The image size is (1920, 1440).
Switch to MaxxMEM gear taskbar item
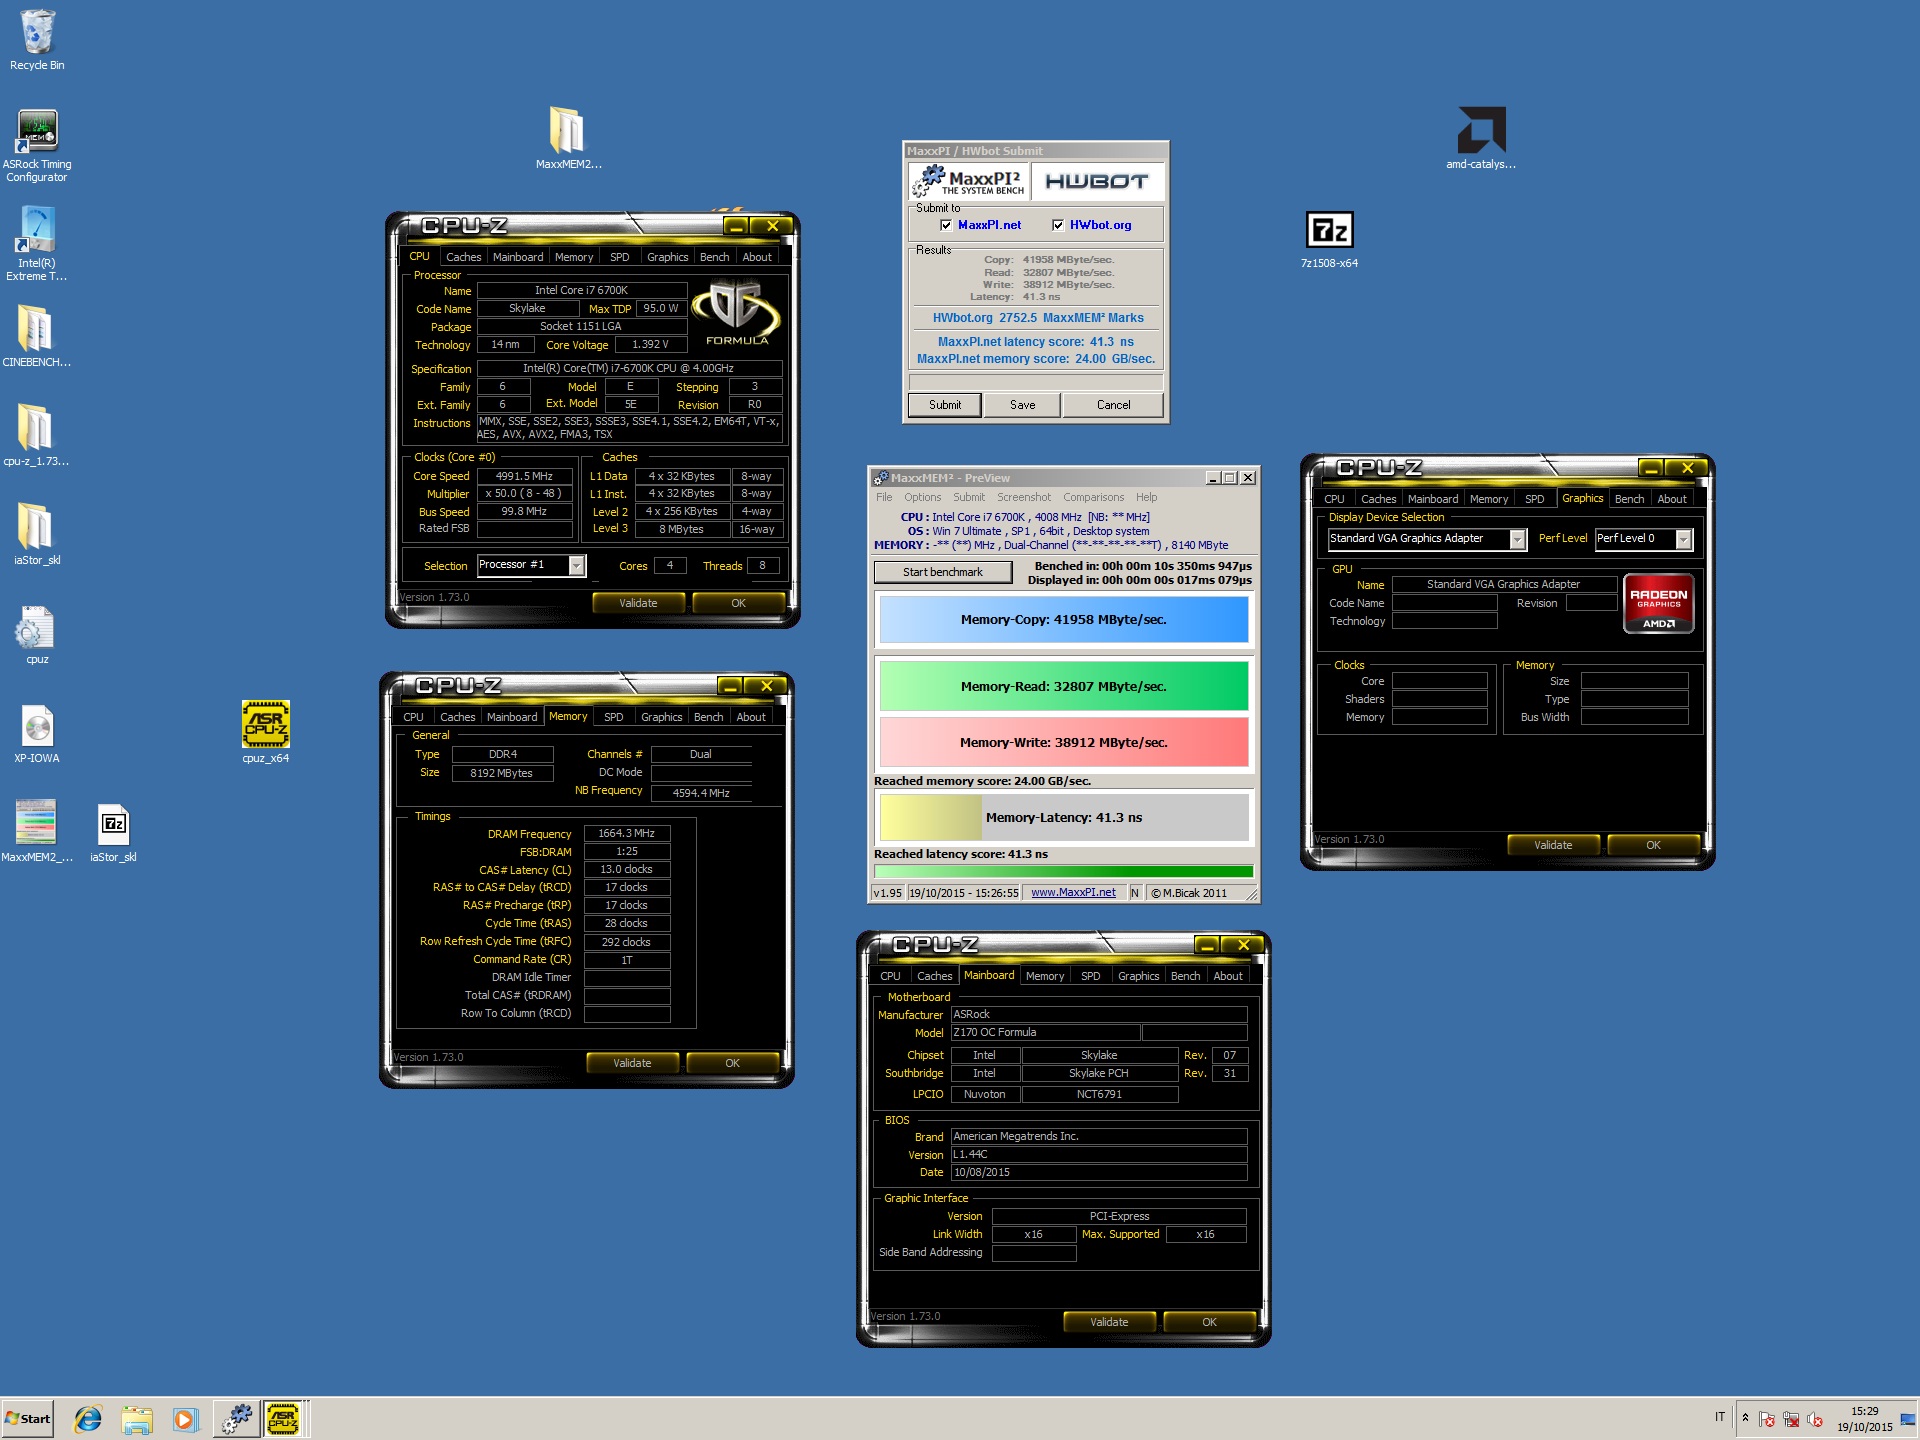pyautogui.click(x=236, y=1418)
